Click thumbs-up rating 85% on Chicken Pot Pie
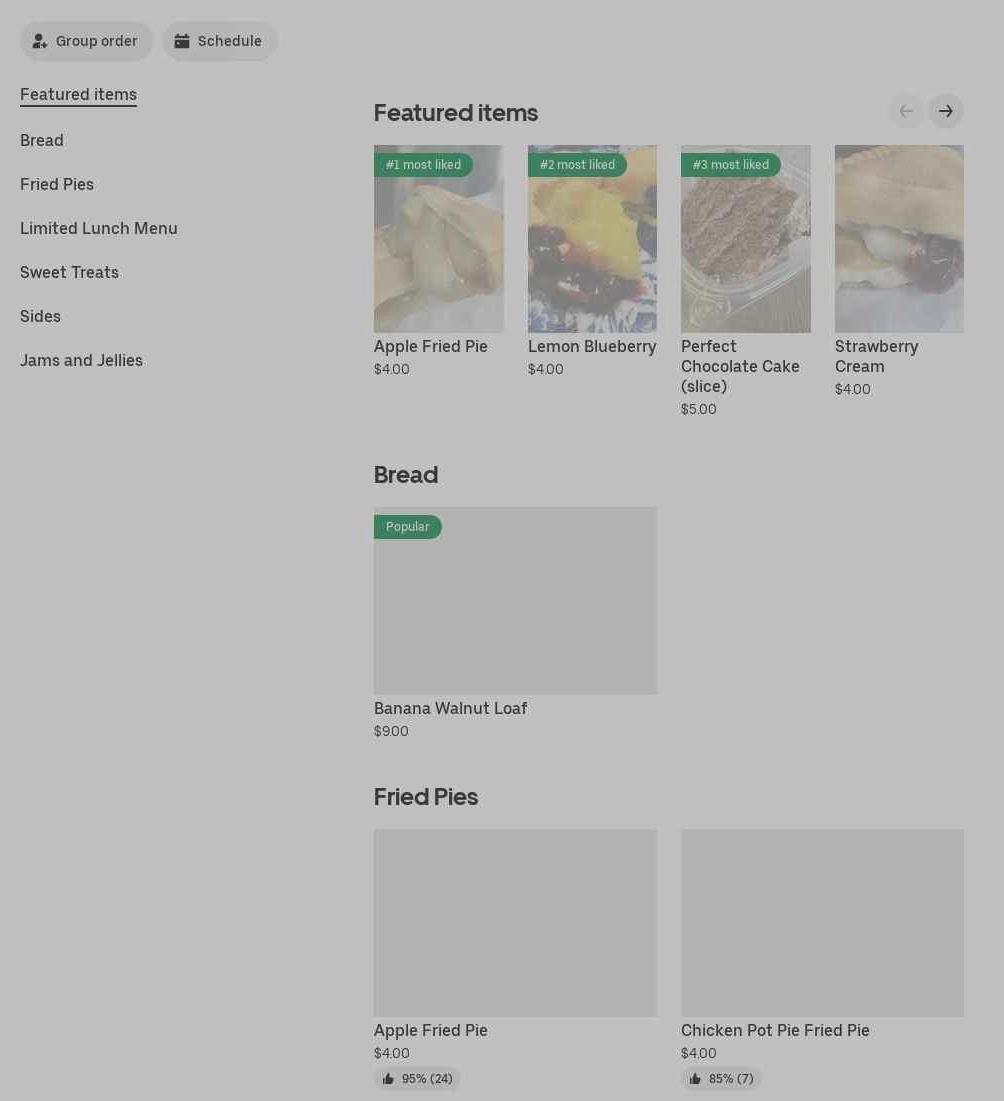Image resolution: width=1004 pixels, height=1101 pixels. [x=721, y=1078]
